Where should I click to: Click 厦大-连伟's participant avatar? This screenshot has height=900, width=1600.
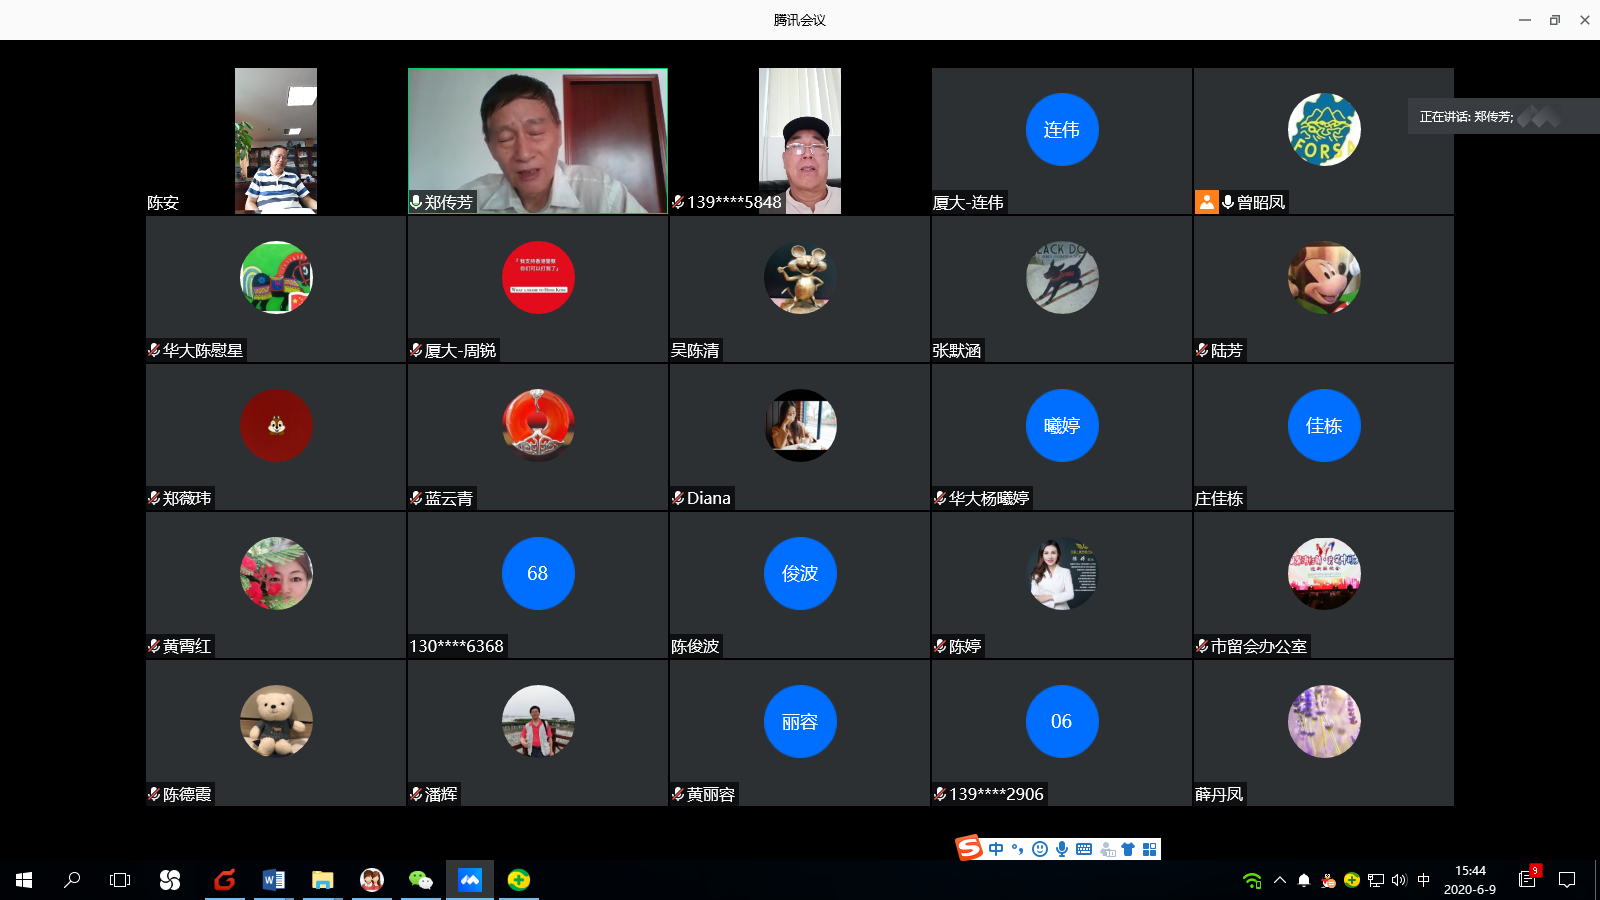pos(1062,129)
